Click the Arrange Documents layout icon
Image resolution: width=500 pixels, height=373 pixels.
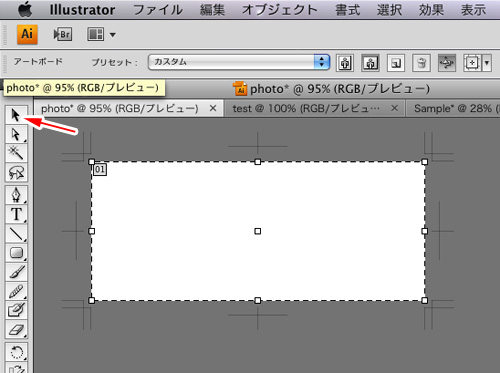[x=96, y=34]
